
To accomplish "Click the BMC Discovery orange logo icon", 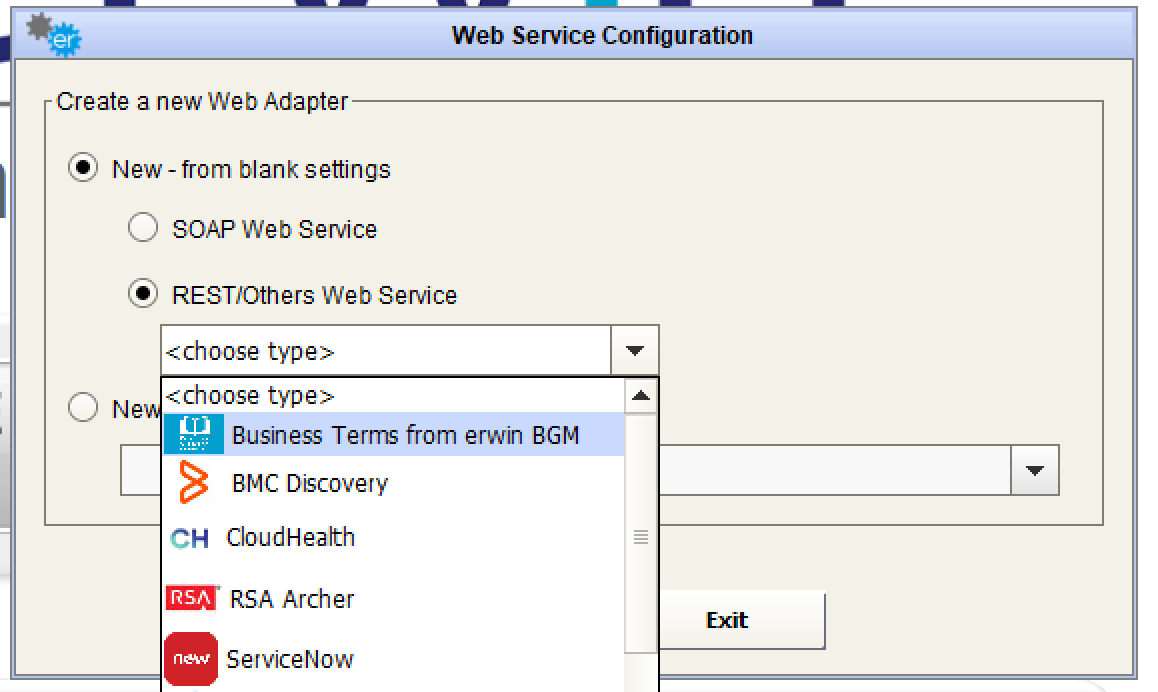I will (x=193, y=483).
